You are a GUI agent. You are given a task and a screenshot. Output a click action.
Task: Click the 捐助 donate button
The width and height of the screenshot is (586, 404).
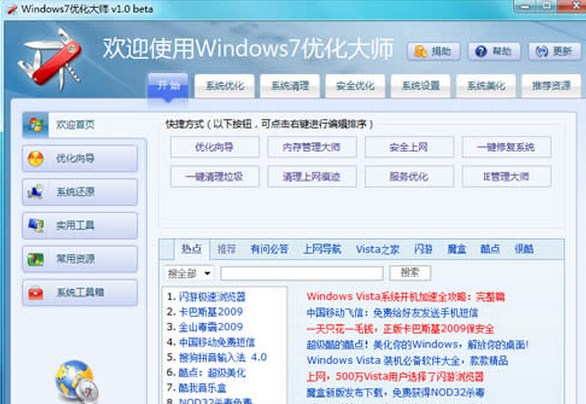tap(434, 51)
